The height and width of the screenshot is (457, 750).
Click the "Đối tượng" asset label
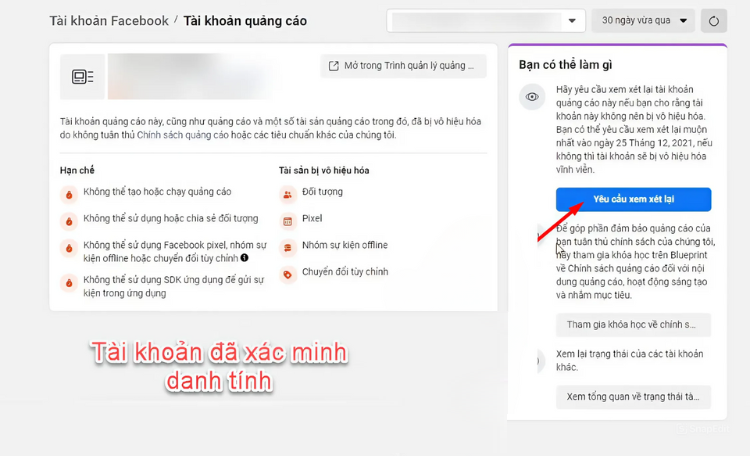[322, 192]
